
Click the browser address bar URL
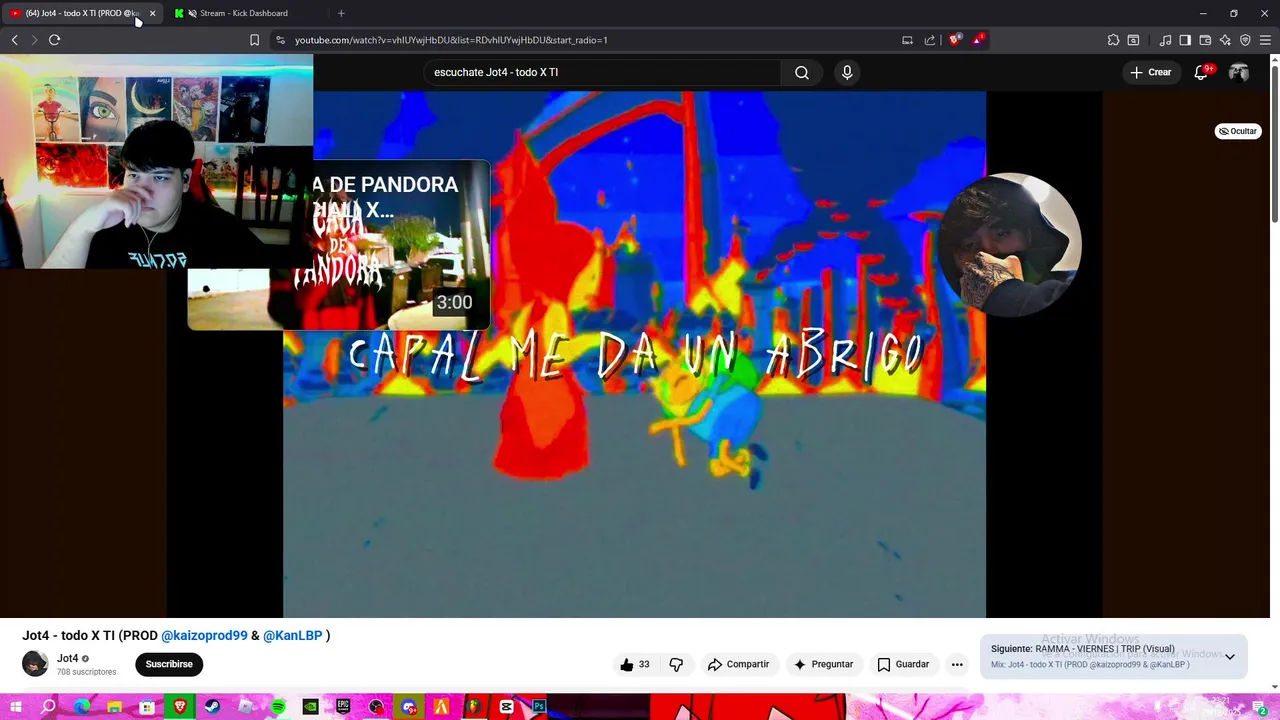point(451,40)
